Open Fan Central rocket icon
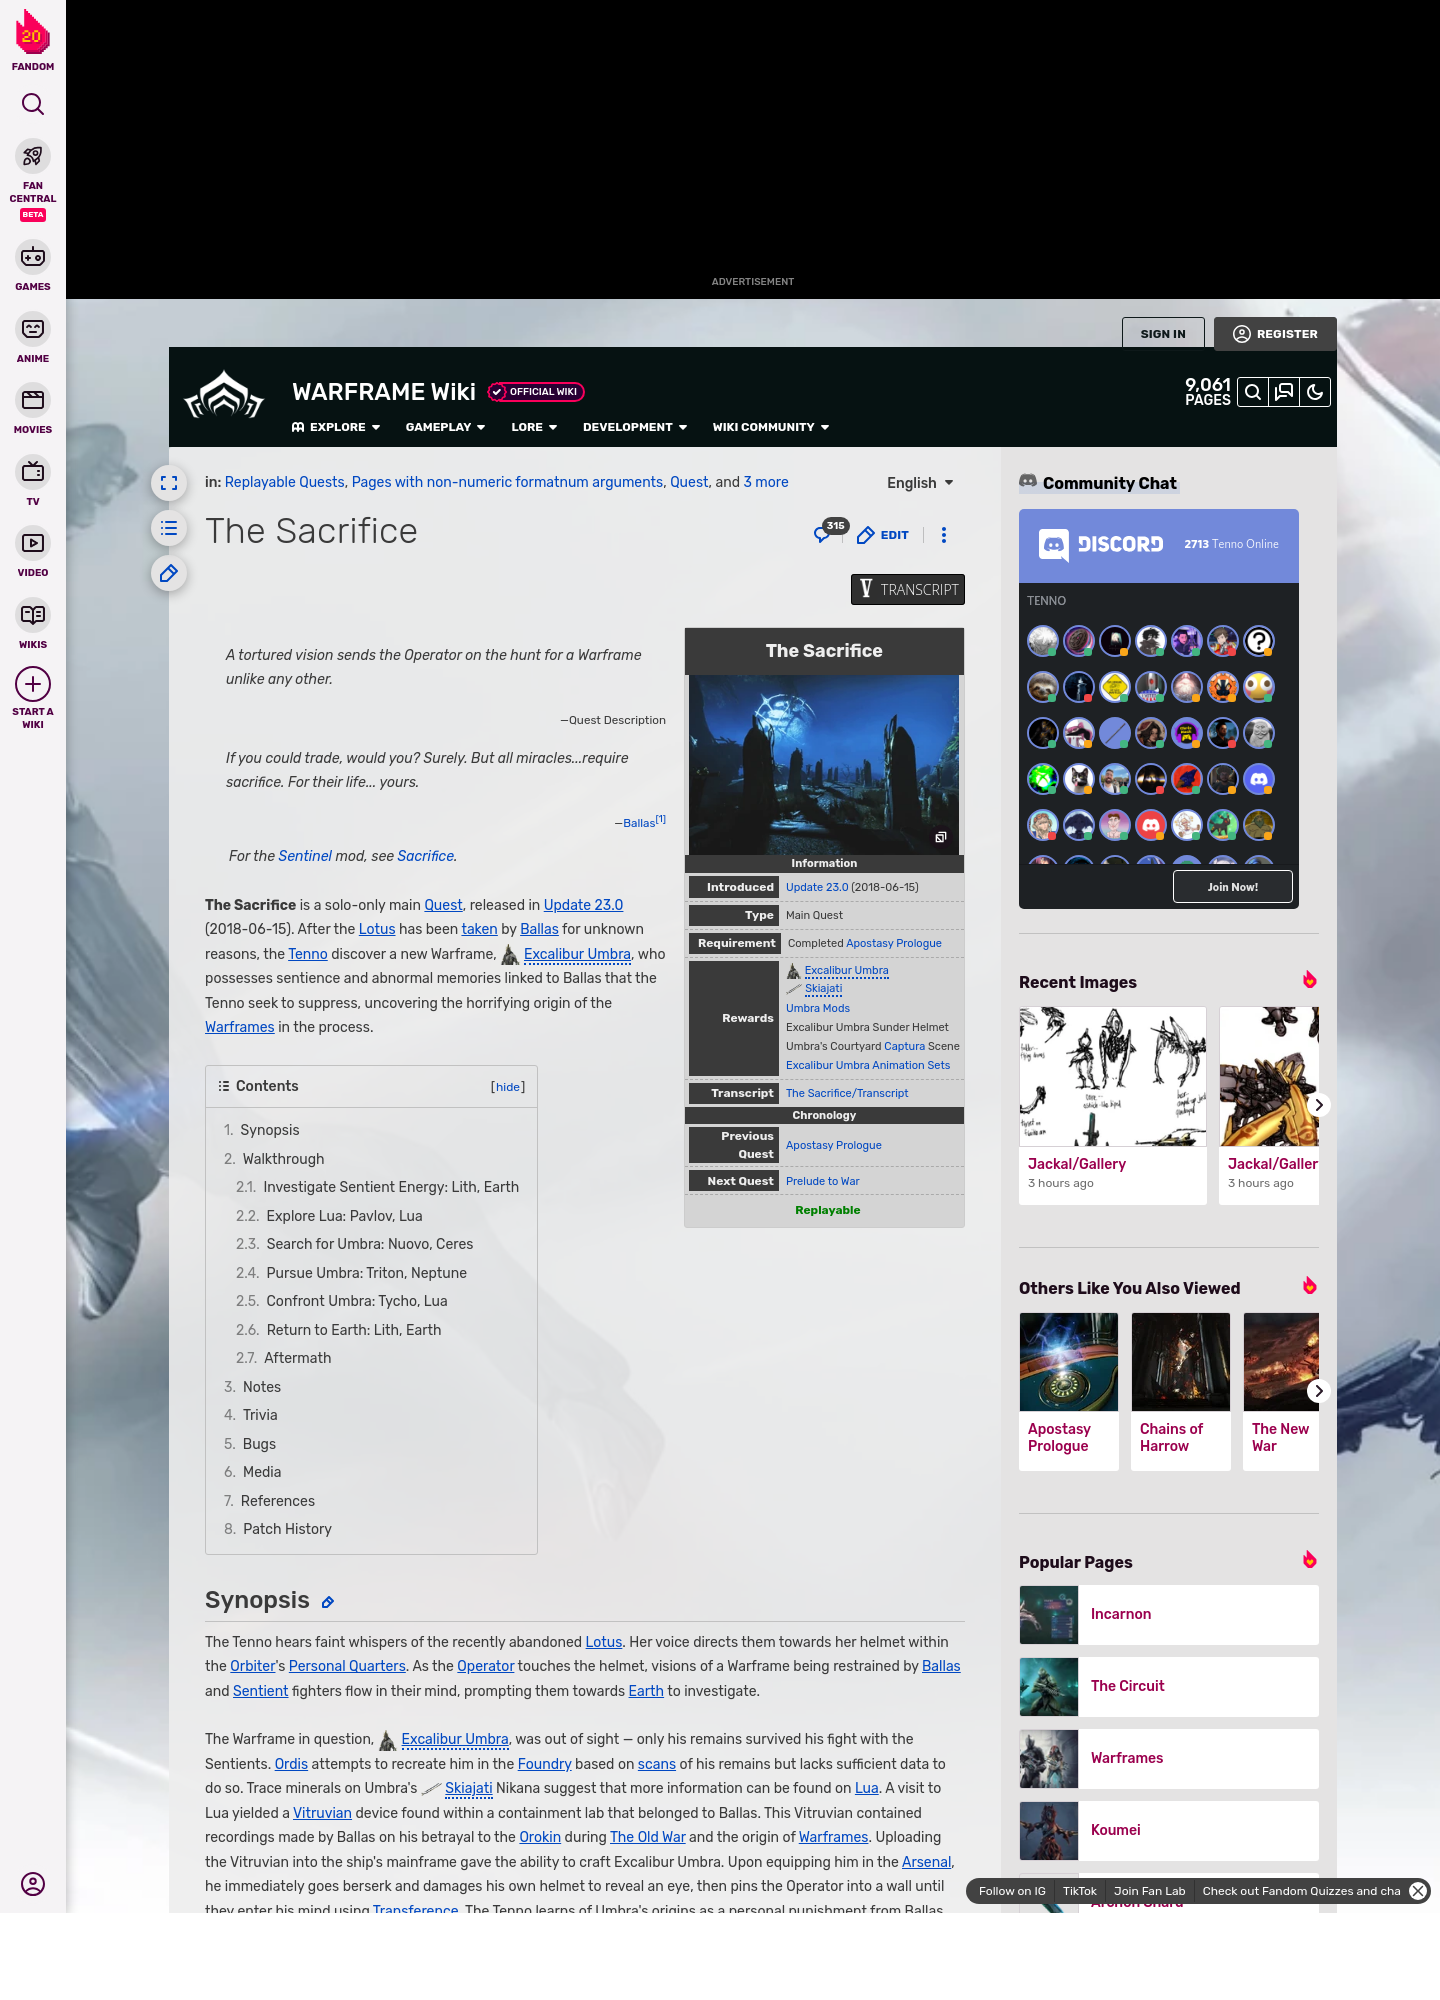This screenshot has height=2000, width=1440. (x=33, y=157)
